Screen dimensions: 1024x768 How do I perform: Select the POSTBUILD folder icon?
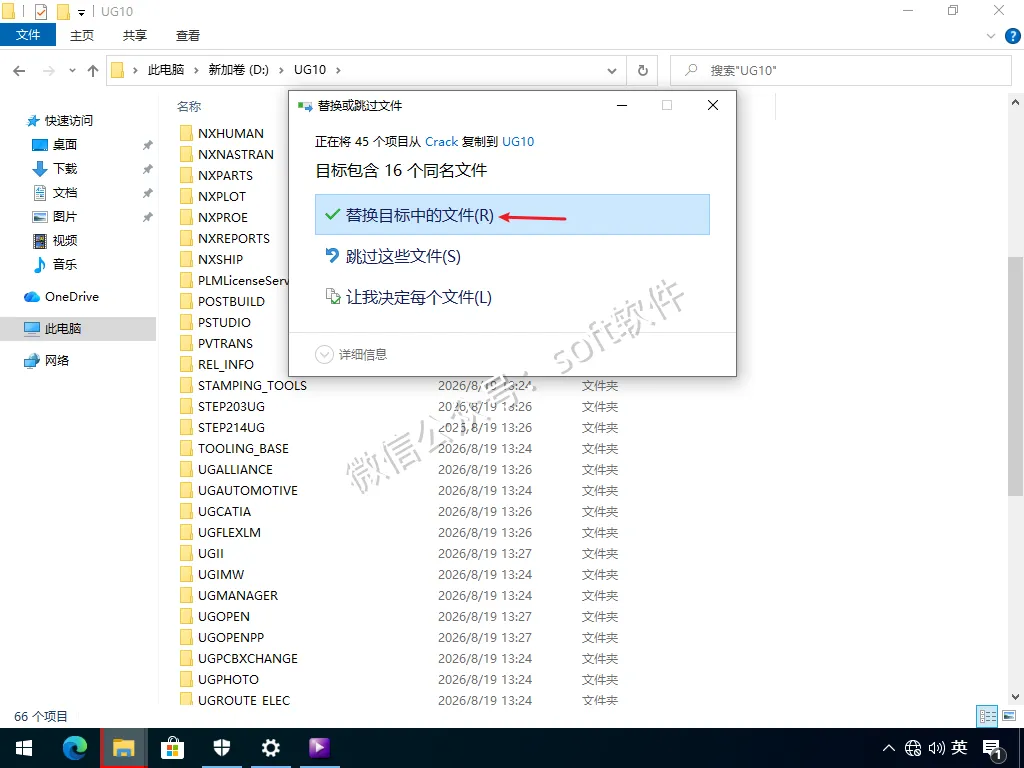pyautogui.click(x=186, y=301)
